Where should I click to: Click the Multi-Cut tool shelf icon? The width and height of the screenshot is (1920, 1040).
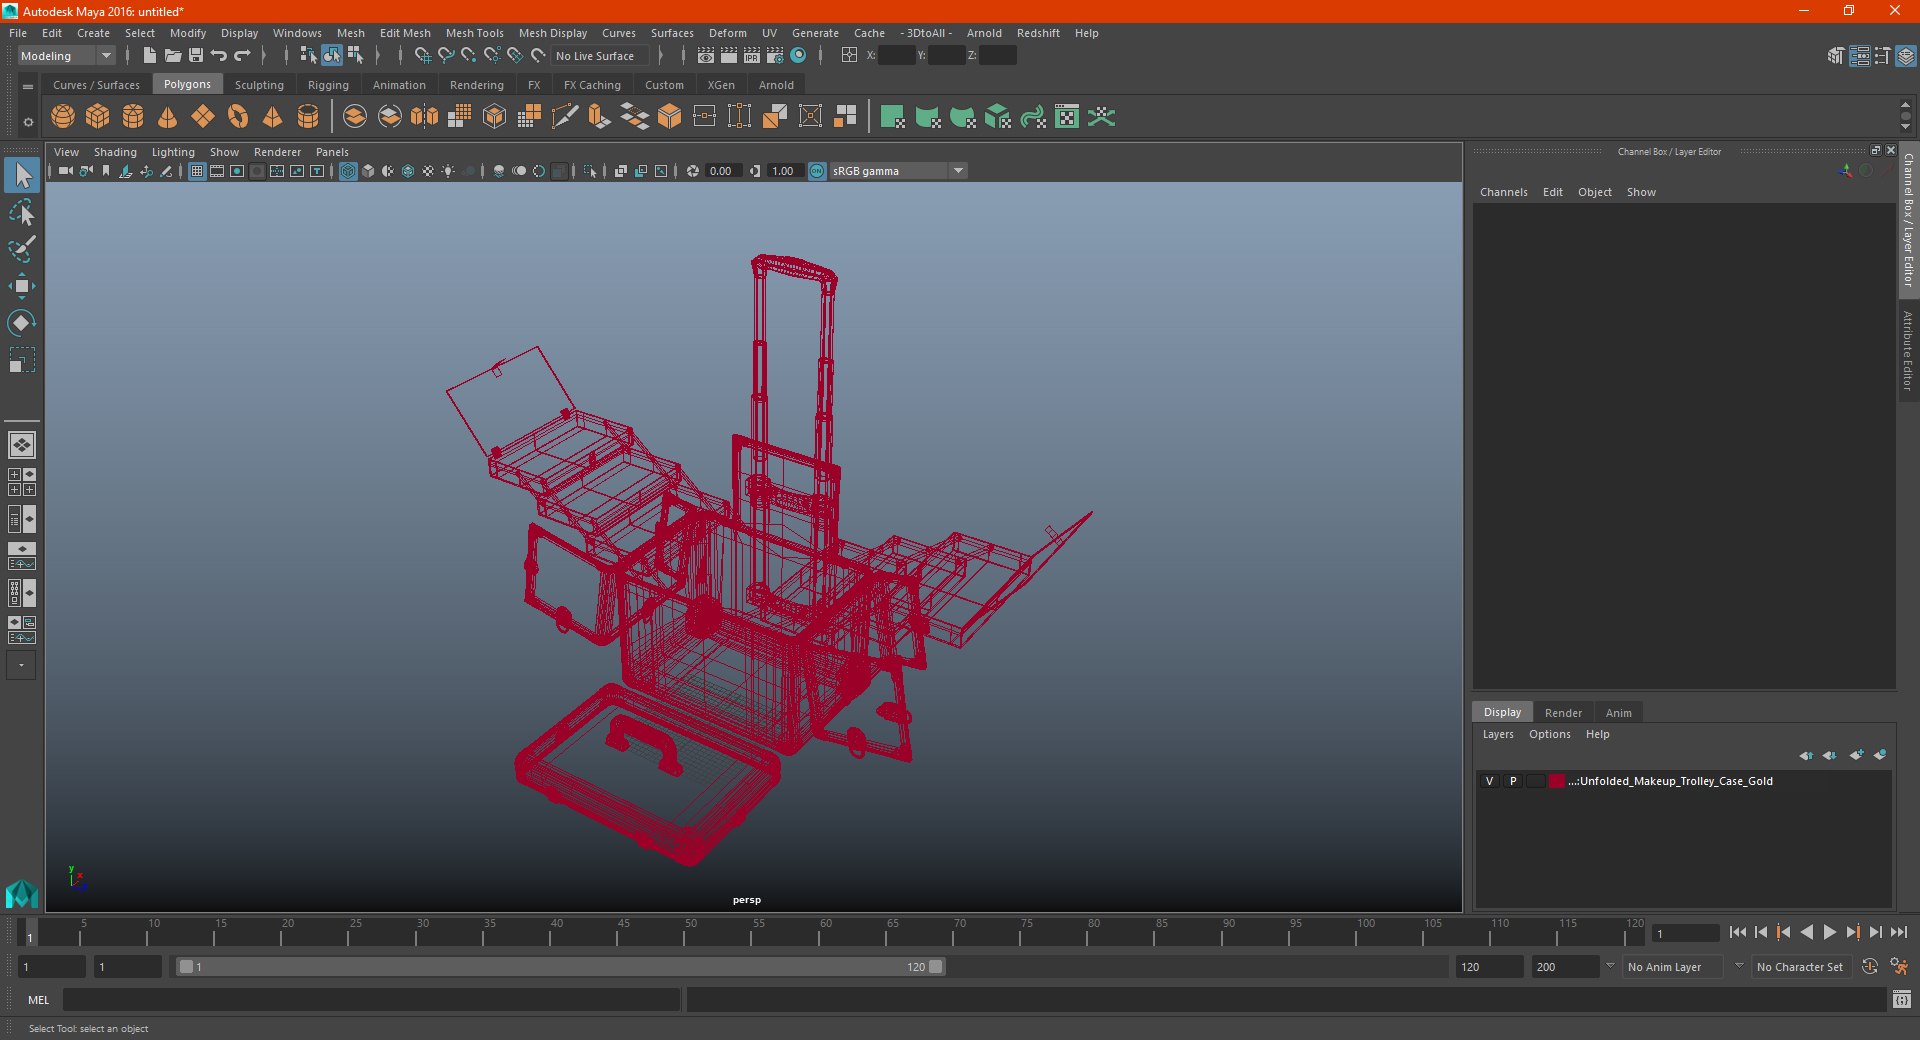pyautogui.click(x=565, y=117)
